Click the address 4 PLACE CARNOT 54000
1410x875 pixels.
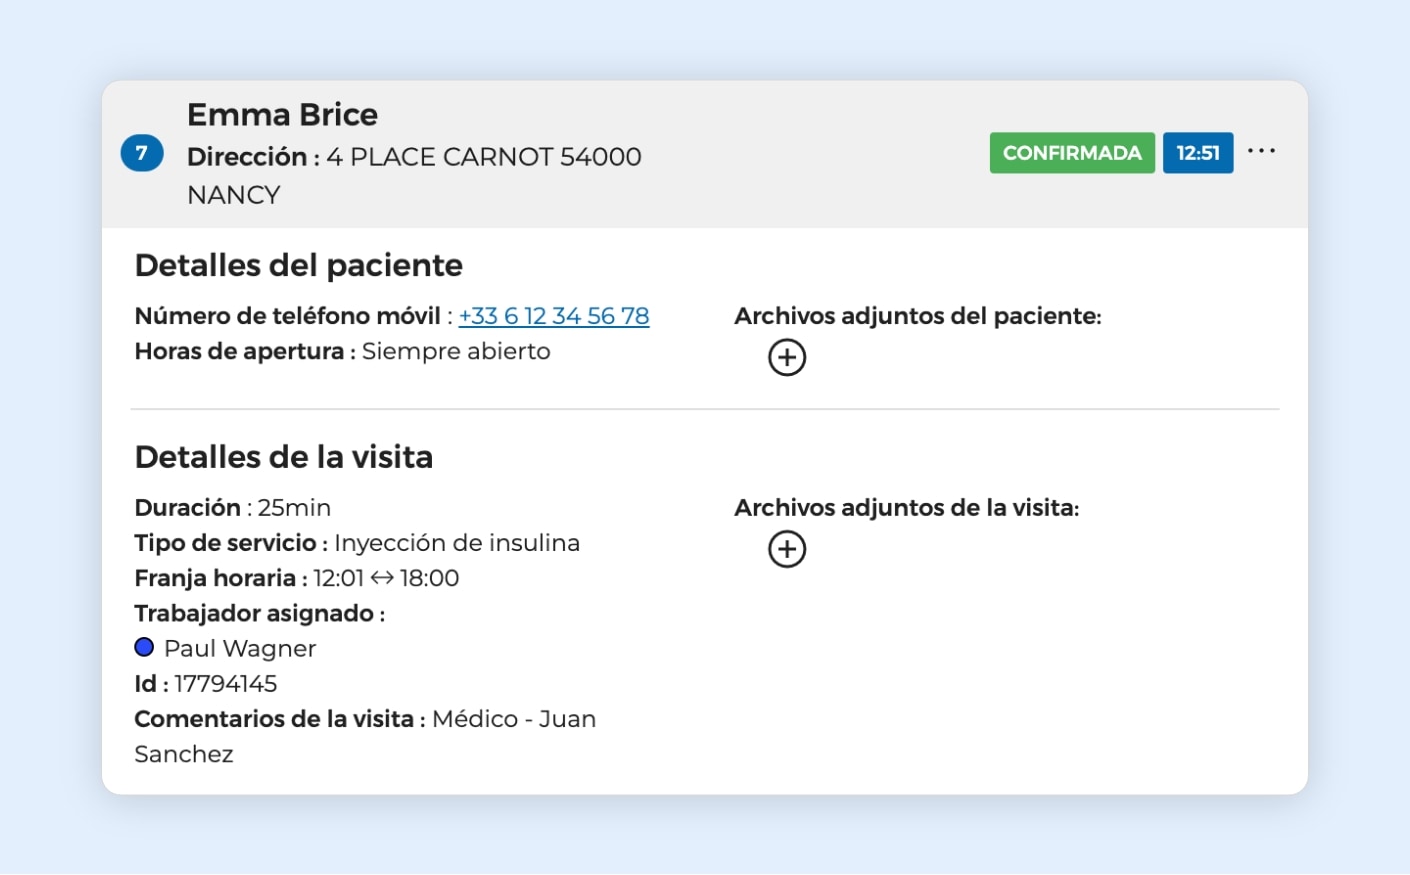483,157
